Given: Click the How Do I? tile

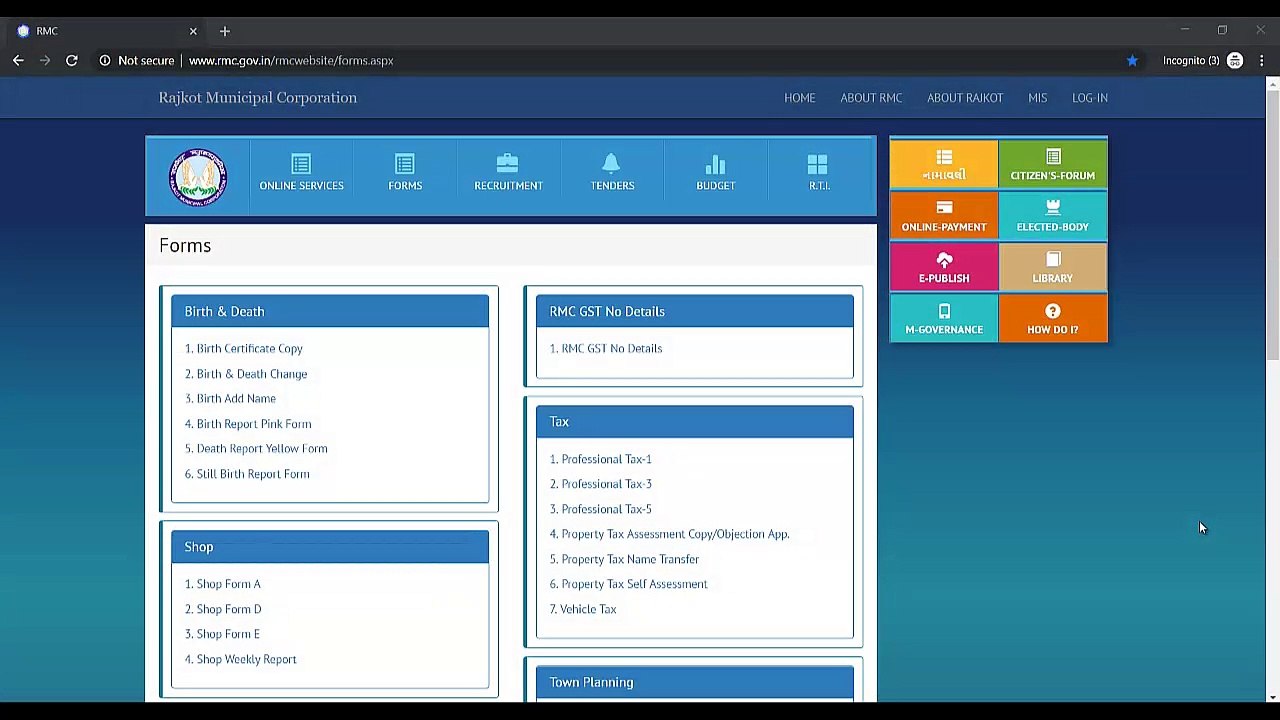Looking at the screenshot, I should (1052, 319).
